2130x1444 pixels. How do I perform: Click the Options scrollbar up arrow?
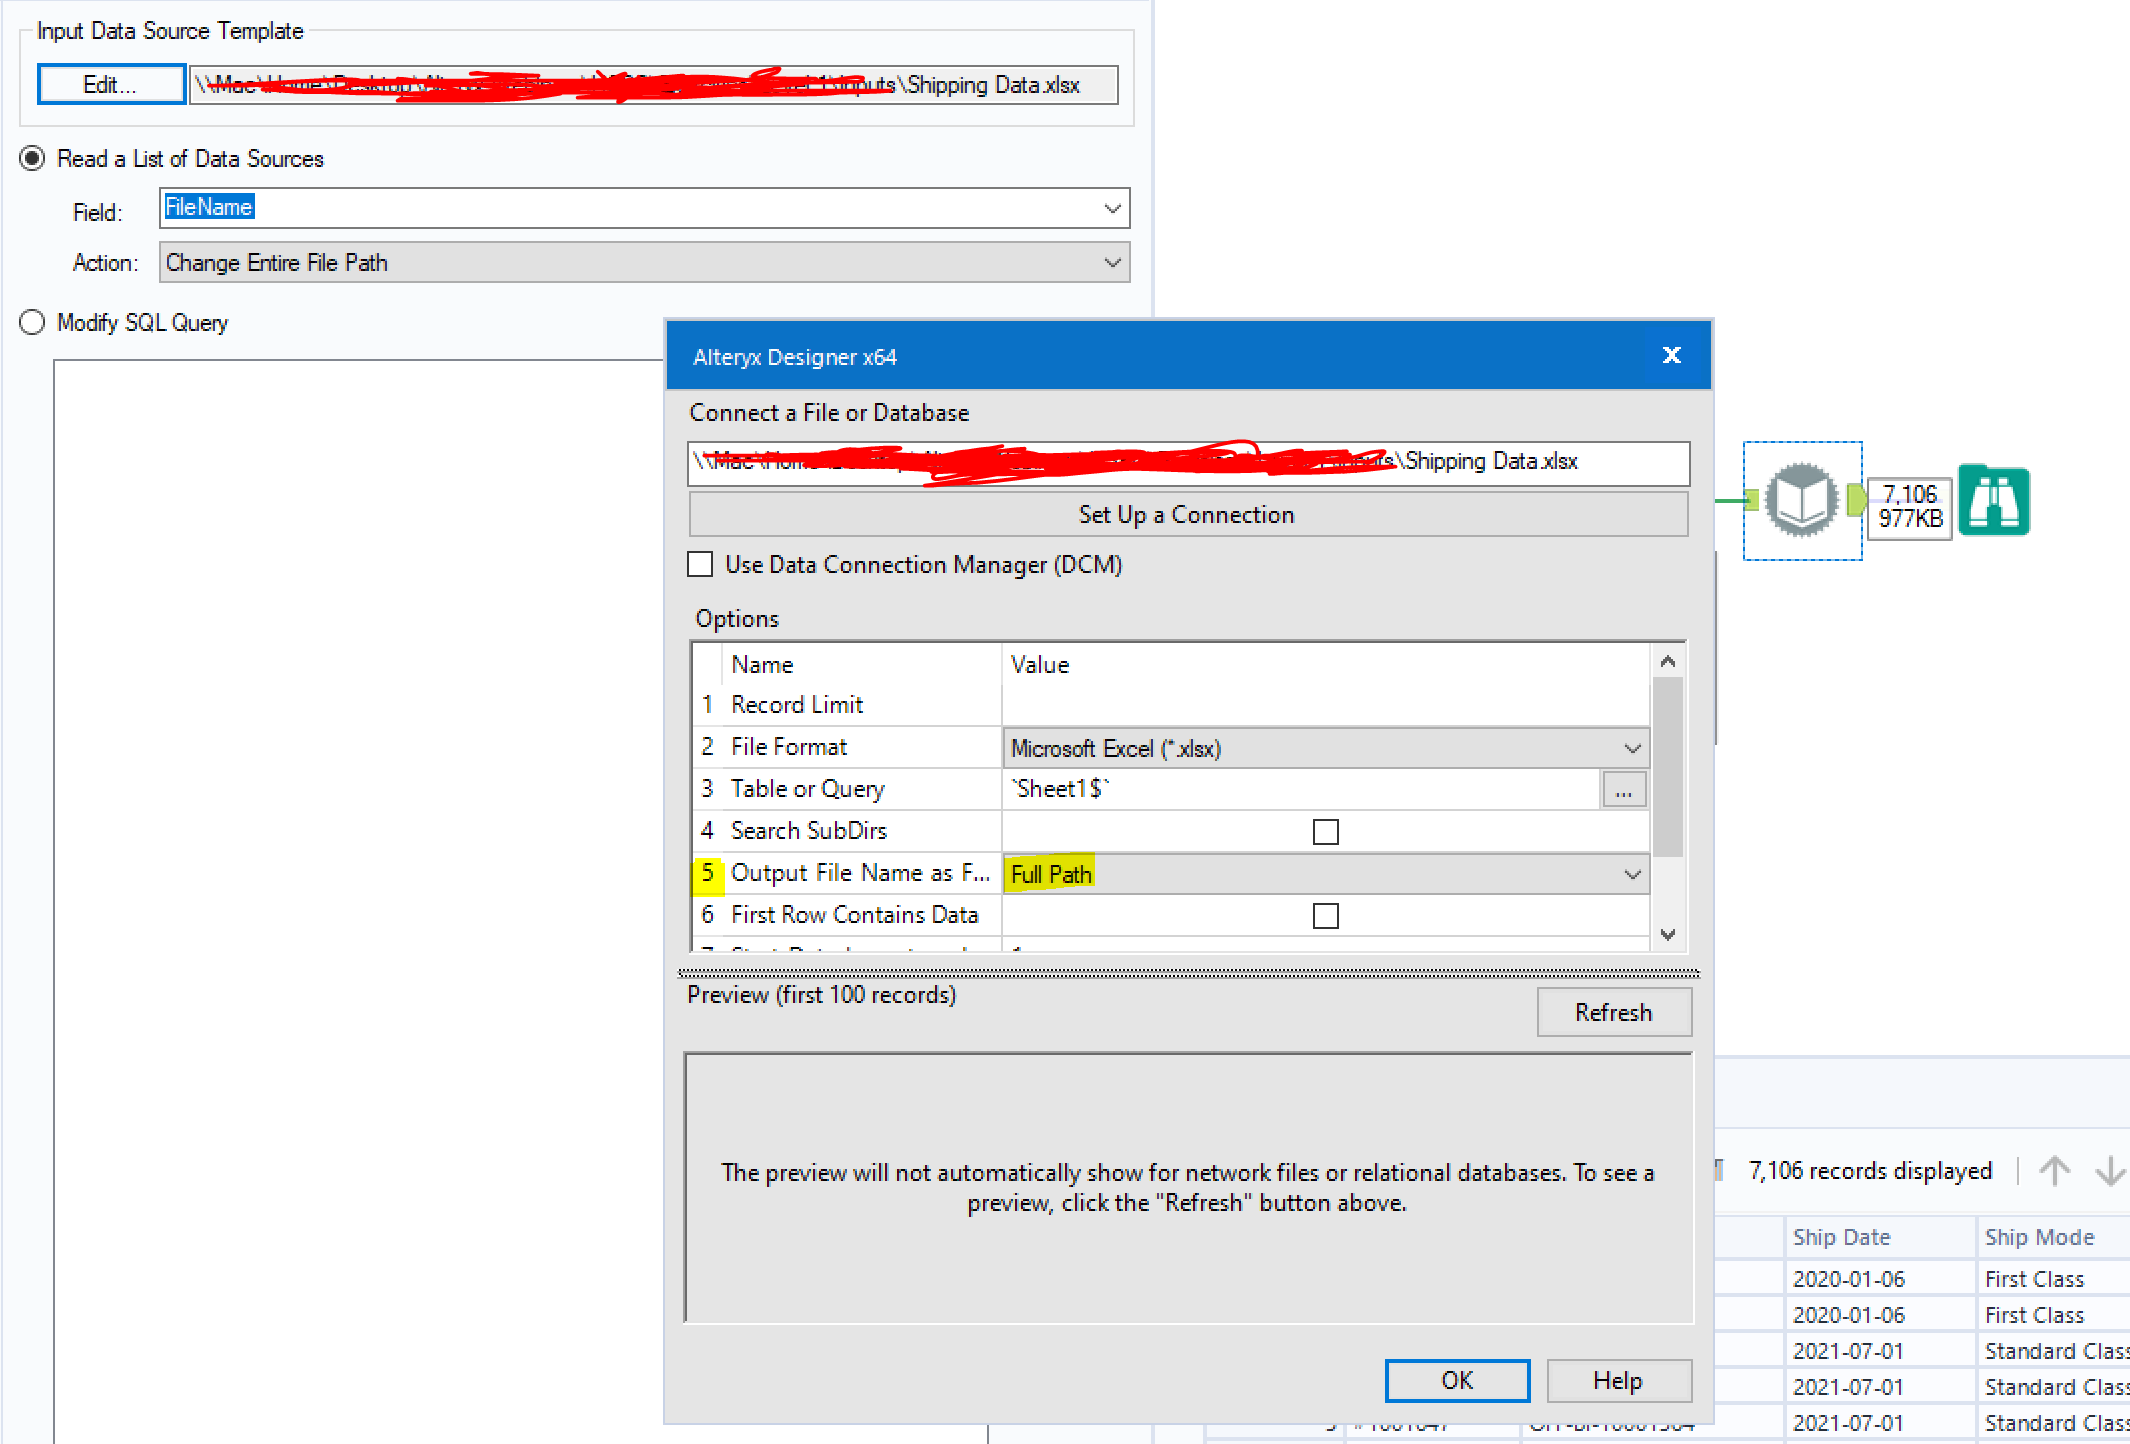[x=1668, y=659]
